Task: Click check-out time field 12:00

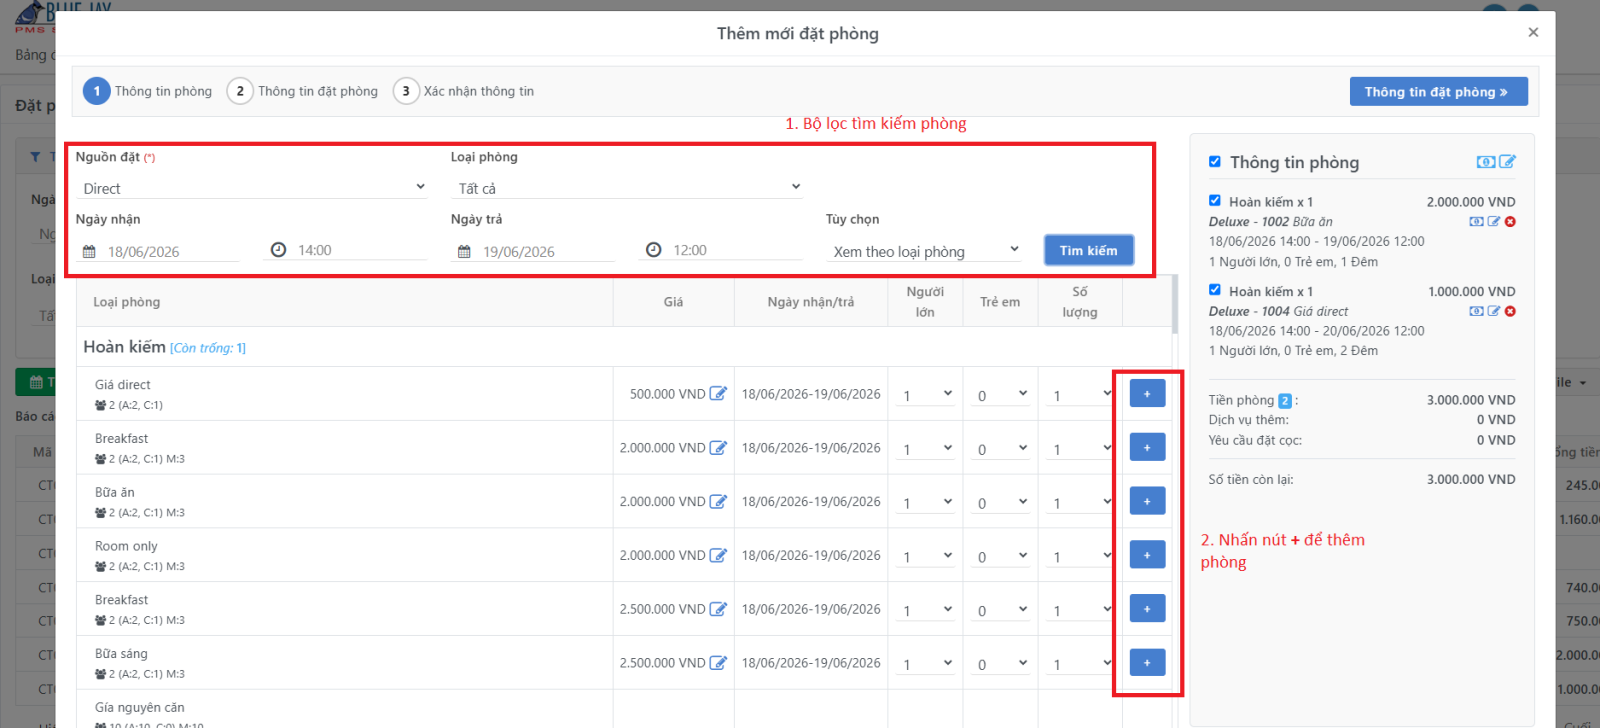Action: 736,250
